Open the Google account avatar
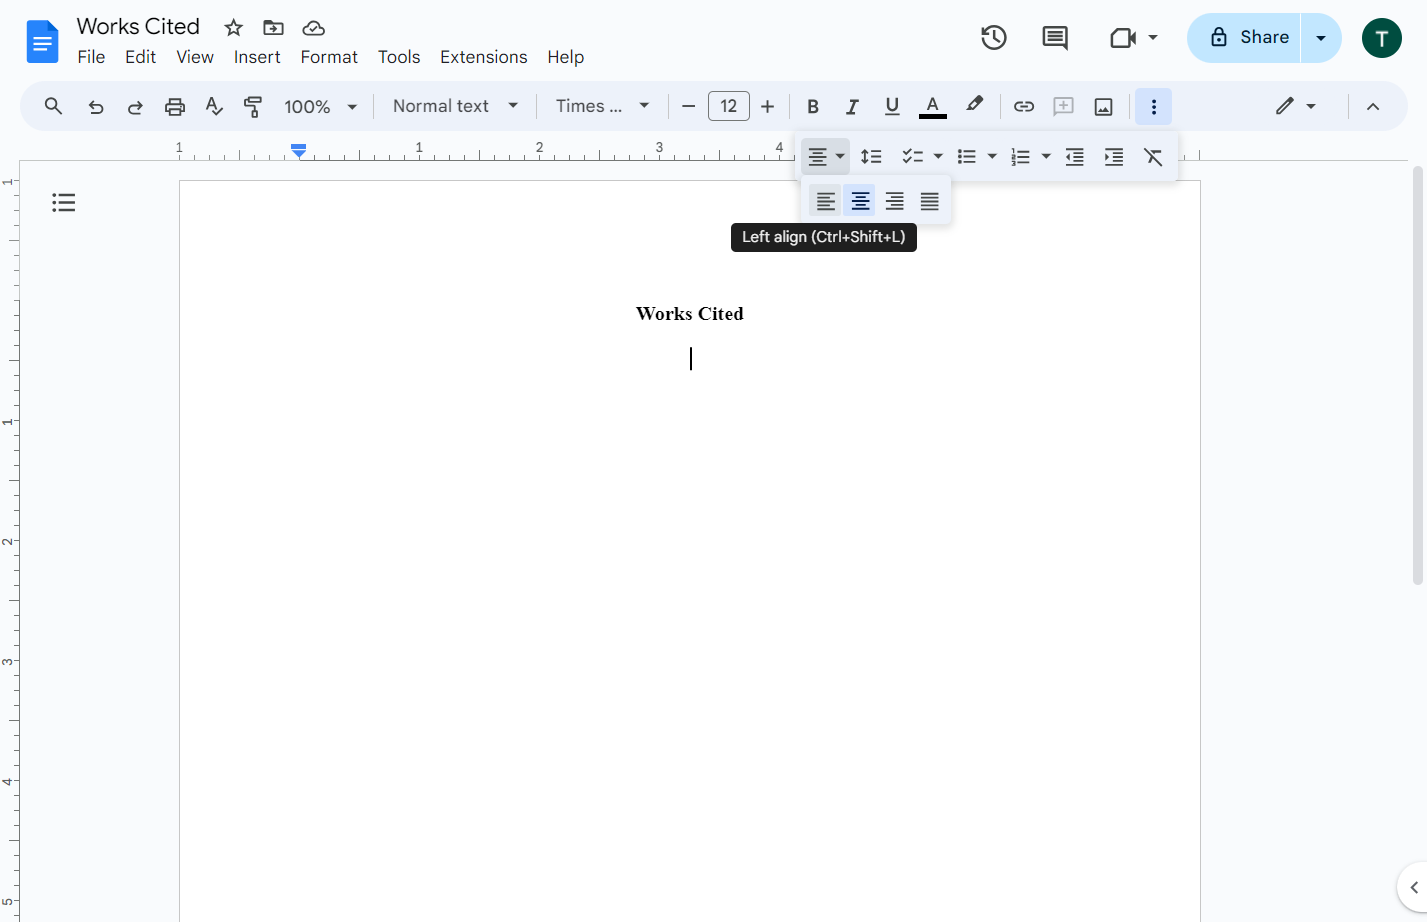Screen dimensions: 1427x922 (x=1382, y=38)
